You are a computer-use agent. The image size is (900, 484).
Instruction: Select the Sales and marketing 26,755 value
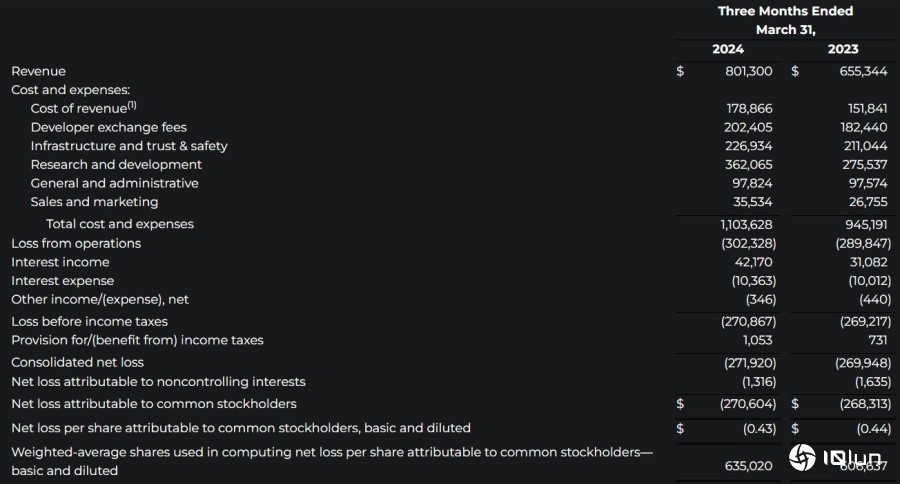(868, 202)
